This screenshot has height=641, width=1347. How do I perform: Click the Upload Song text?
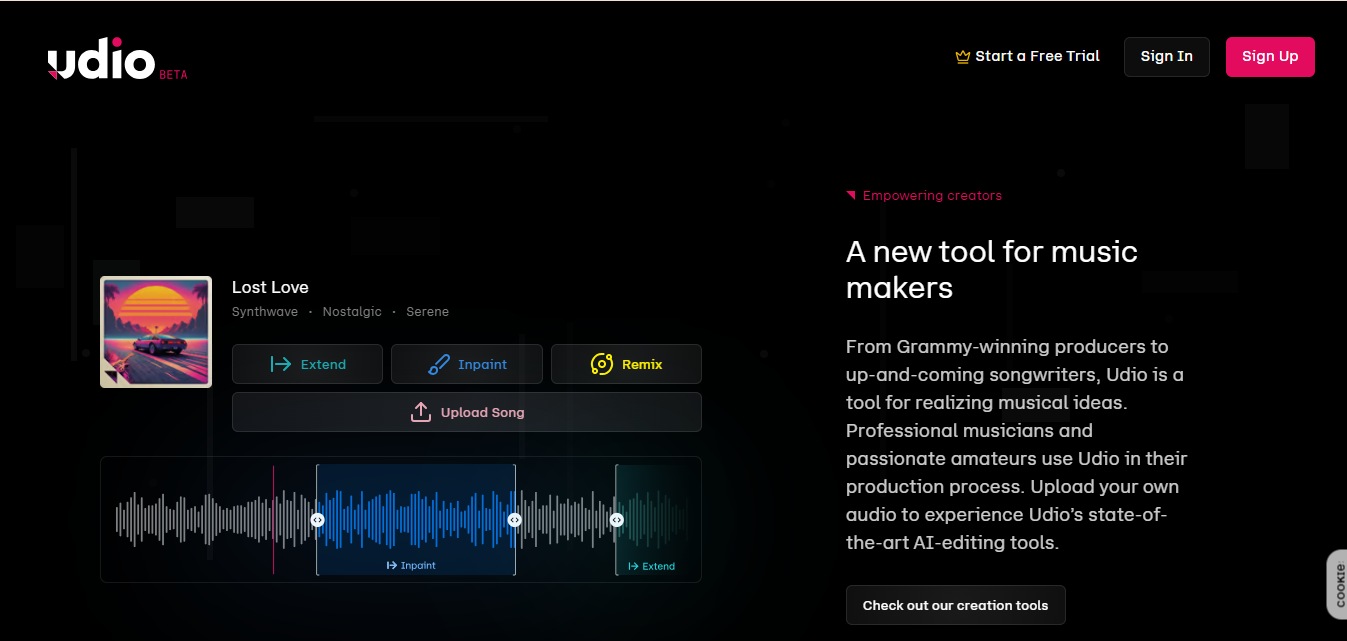tap(482, 412)
